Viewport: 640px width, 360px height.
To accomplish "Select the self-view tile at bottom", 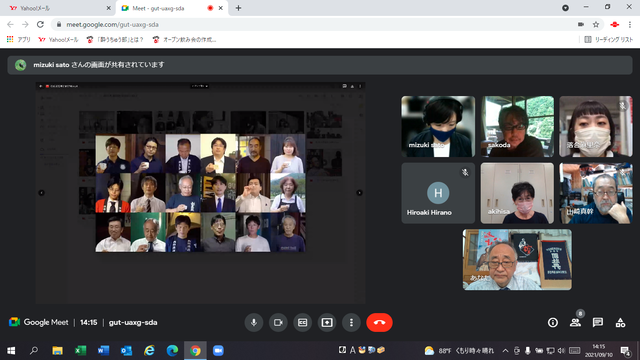I will 517,260.
